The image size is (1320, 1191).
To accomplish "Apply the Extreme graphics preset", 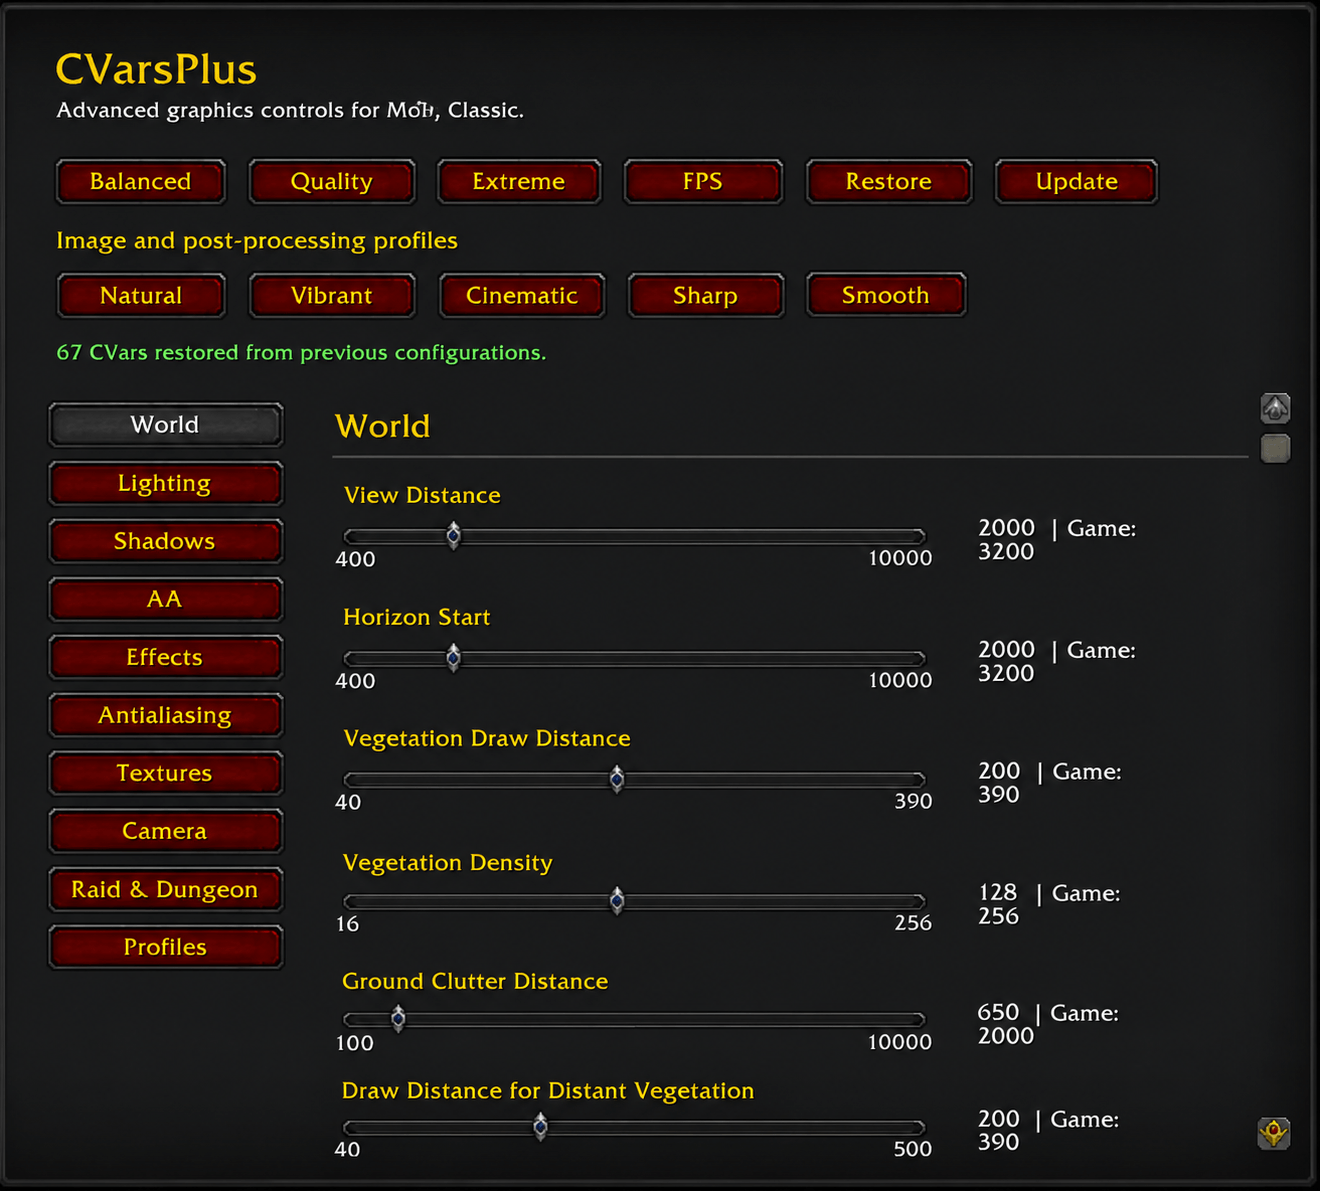I will coord(519,182).
